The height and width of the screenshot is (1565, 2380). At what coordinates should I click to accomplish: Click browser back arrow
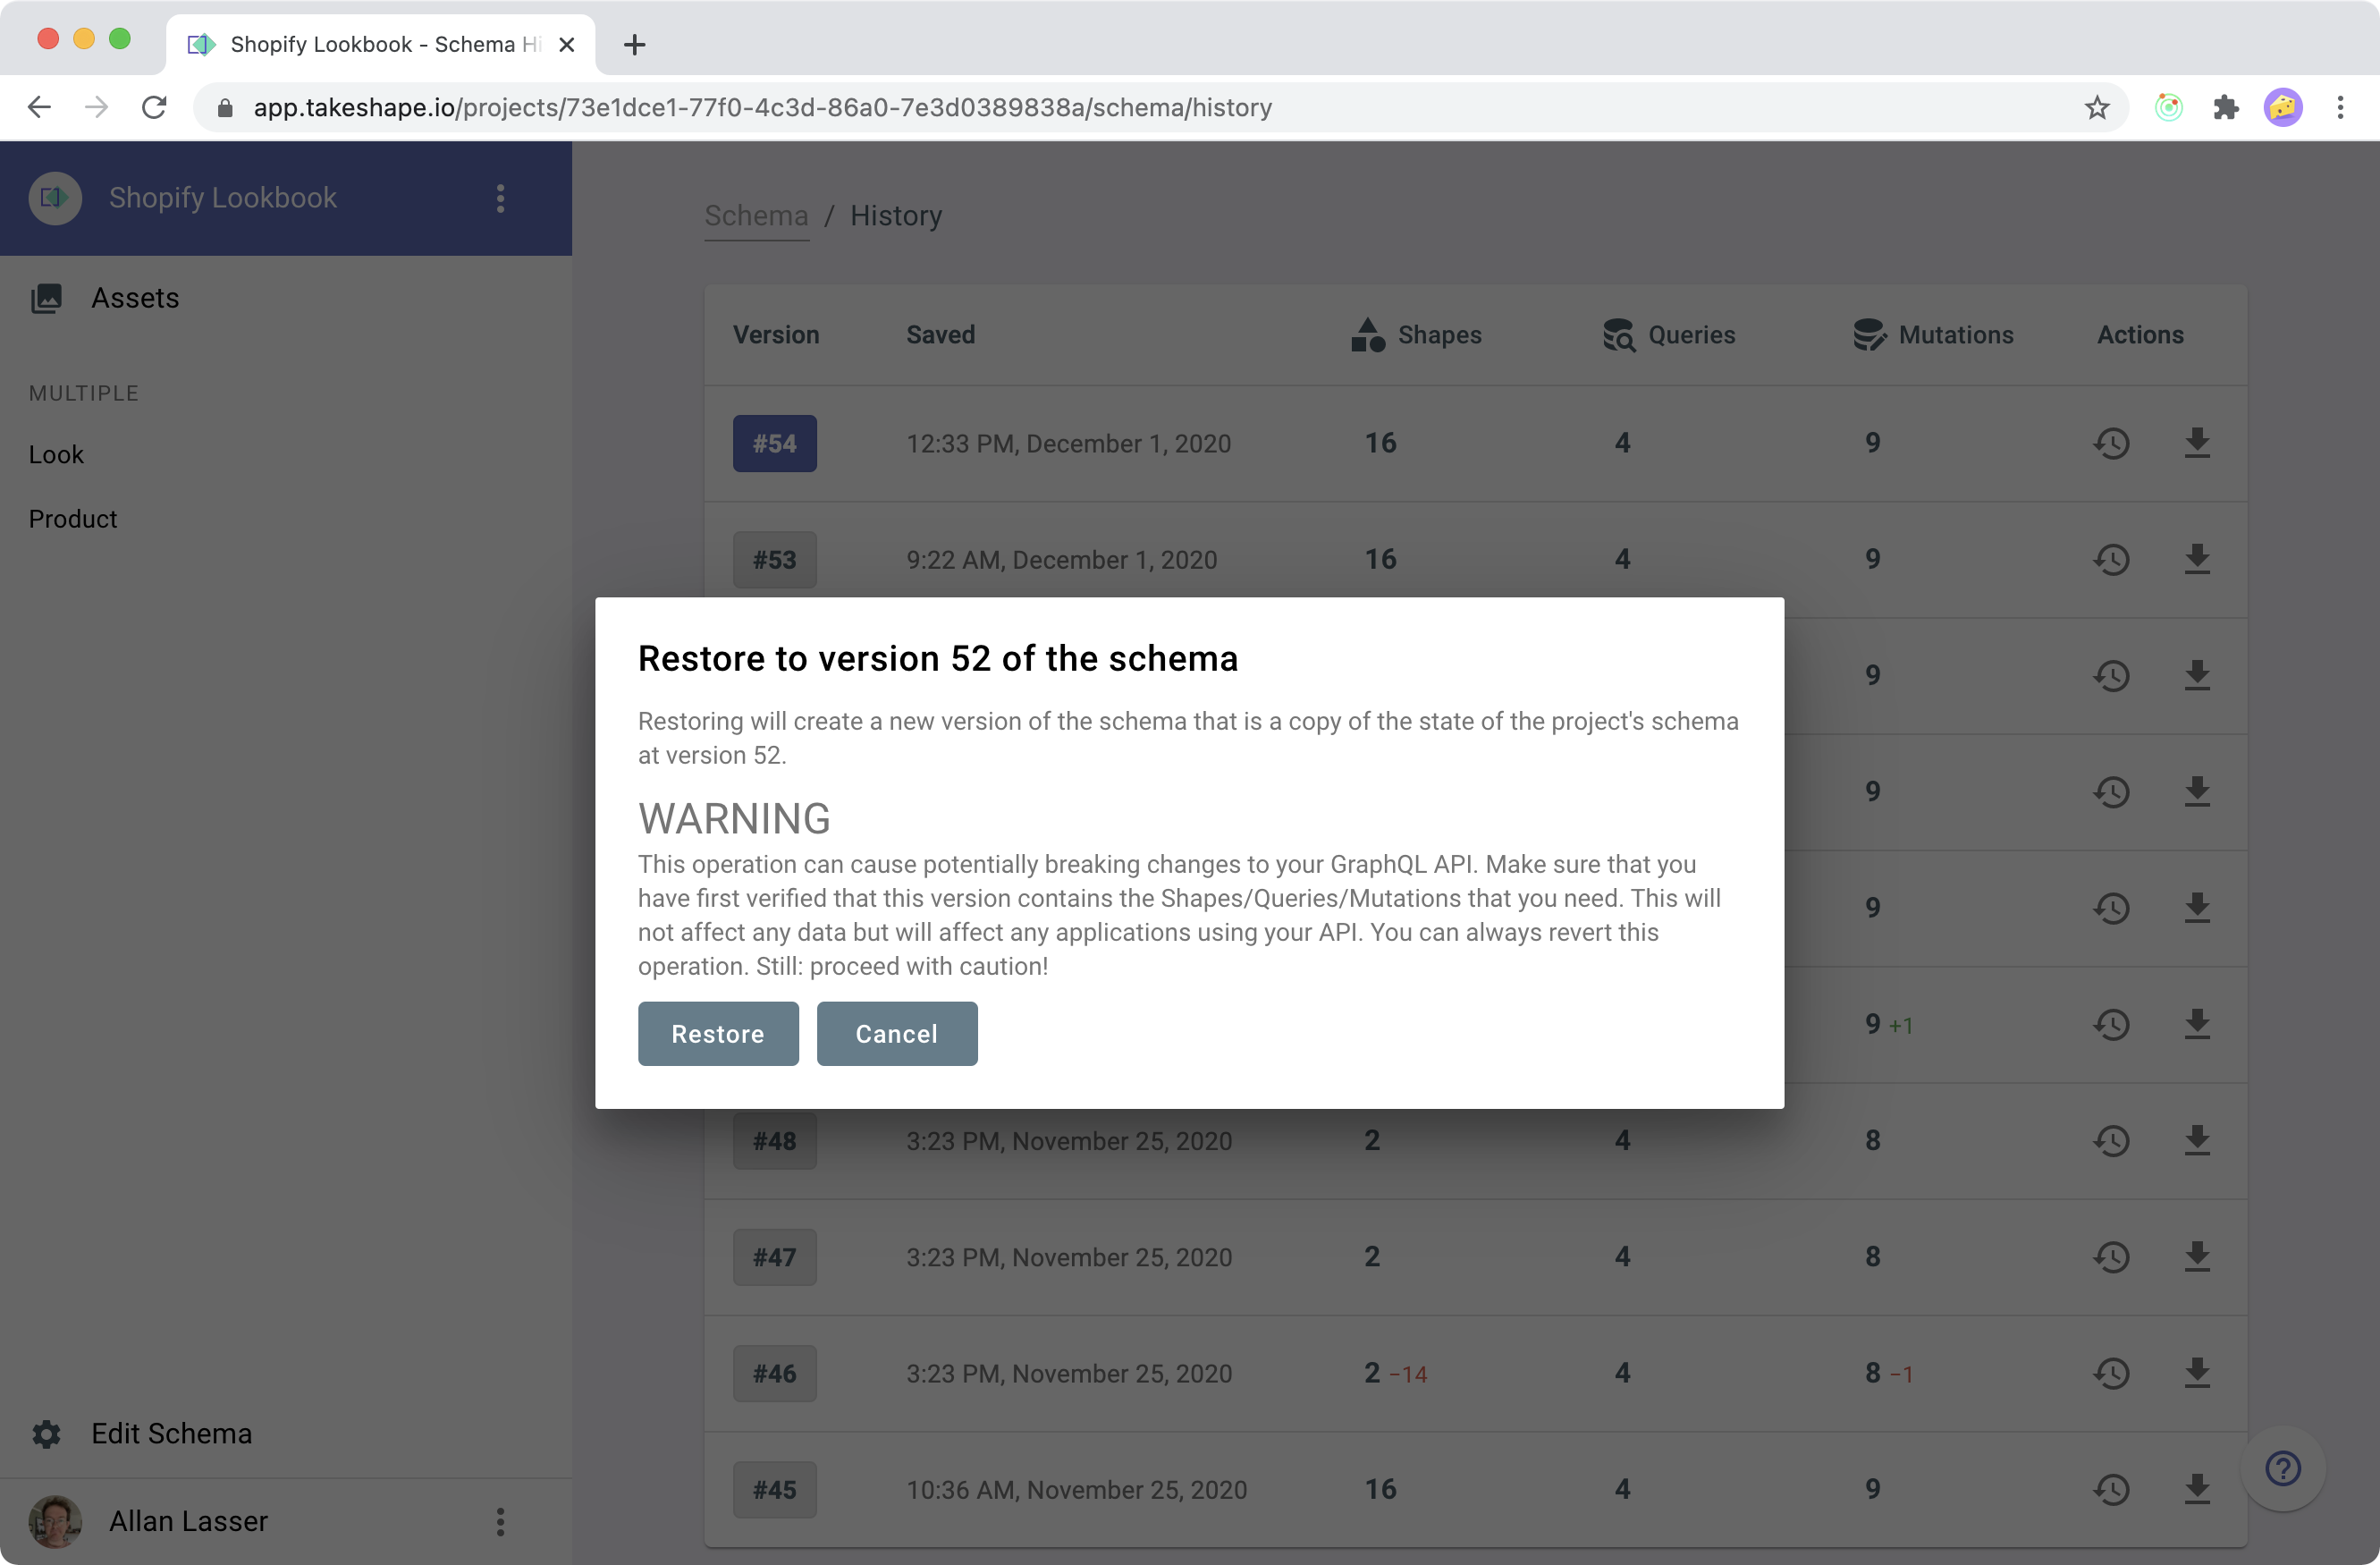pyautogui.click(x=39, y=107)
